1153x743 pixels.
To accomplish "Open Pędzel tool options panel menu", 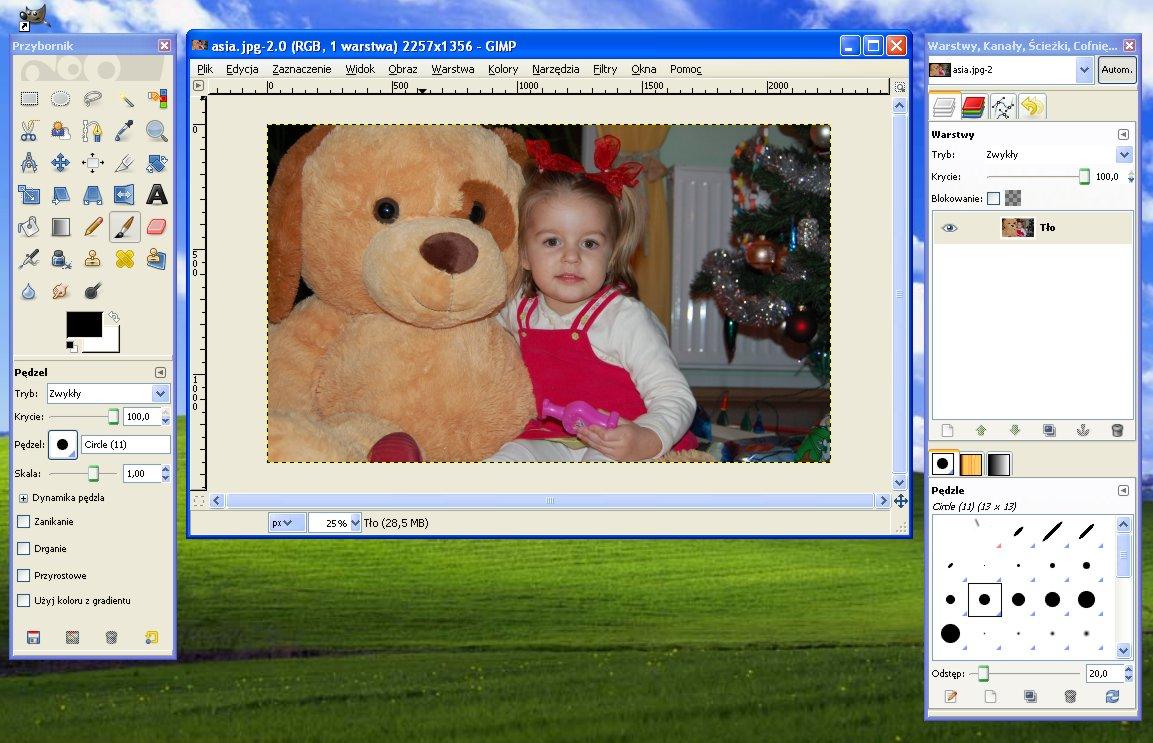I will 160,372.
